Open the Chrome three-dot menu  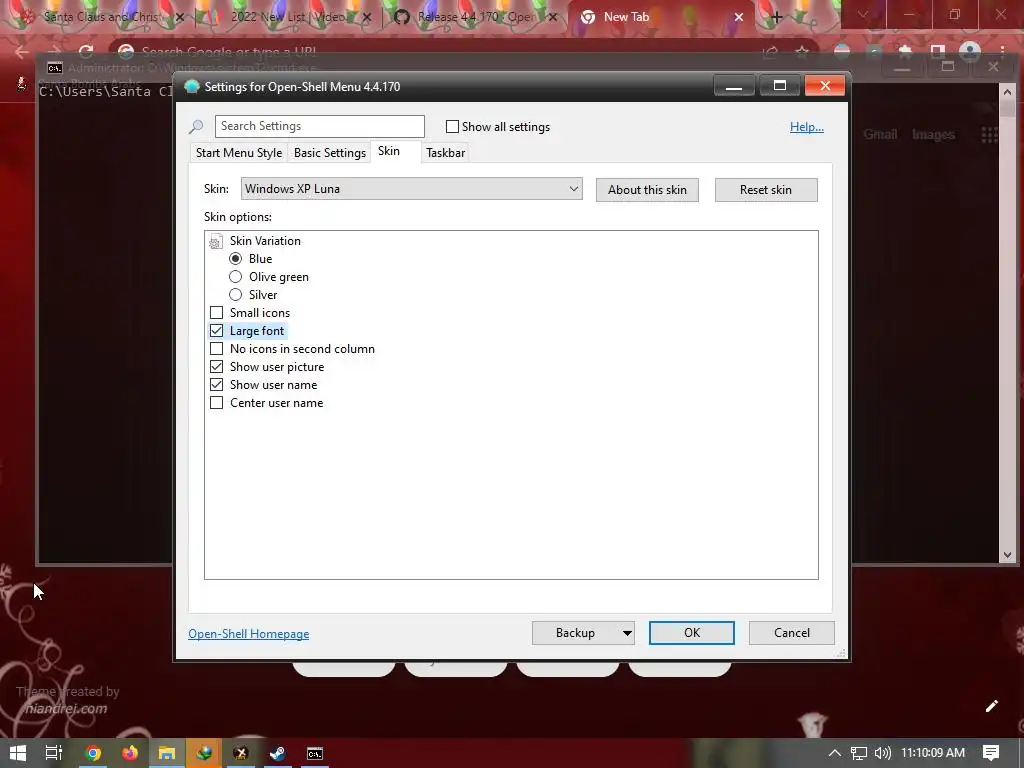(1002, 52)
